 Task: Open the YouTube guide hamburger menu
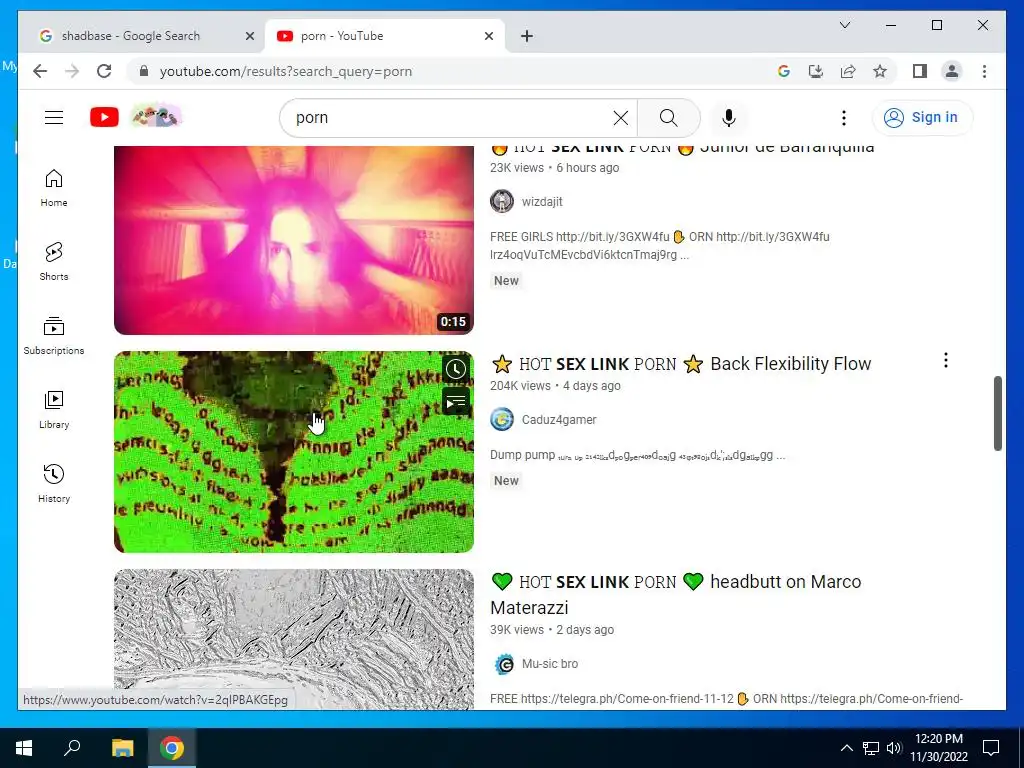click(54, 118)
